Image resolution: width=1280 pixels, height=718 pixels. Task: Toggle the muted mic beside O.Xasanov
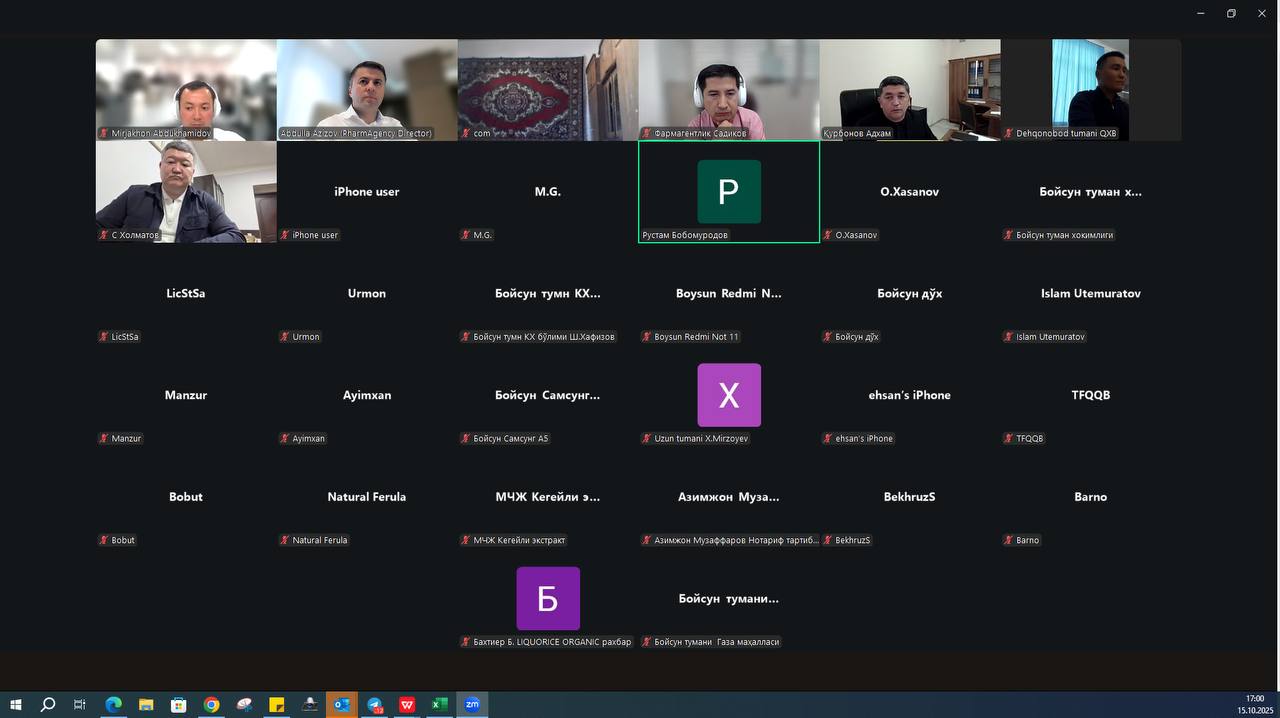827,235
